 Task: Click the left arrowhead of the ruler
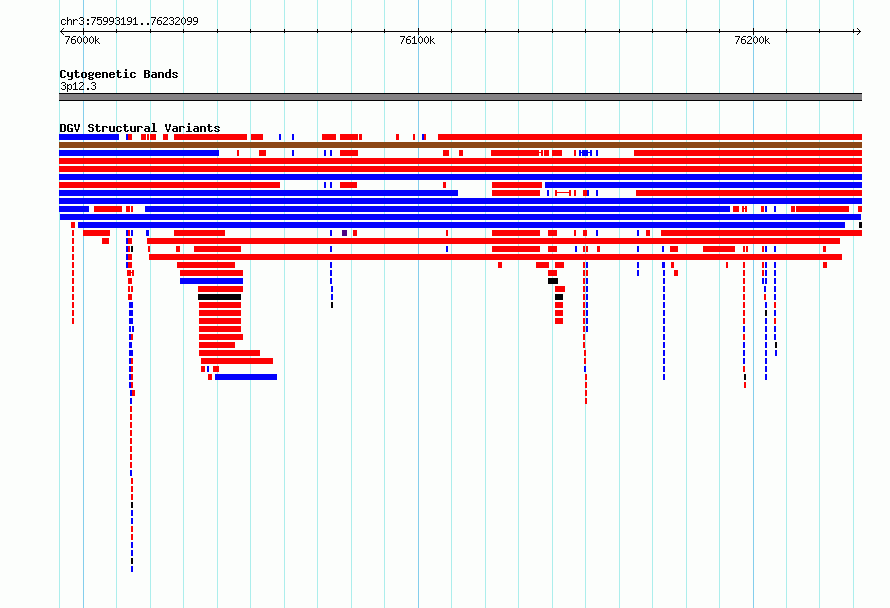point(62,32)
